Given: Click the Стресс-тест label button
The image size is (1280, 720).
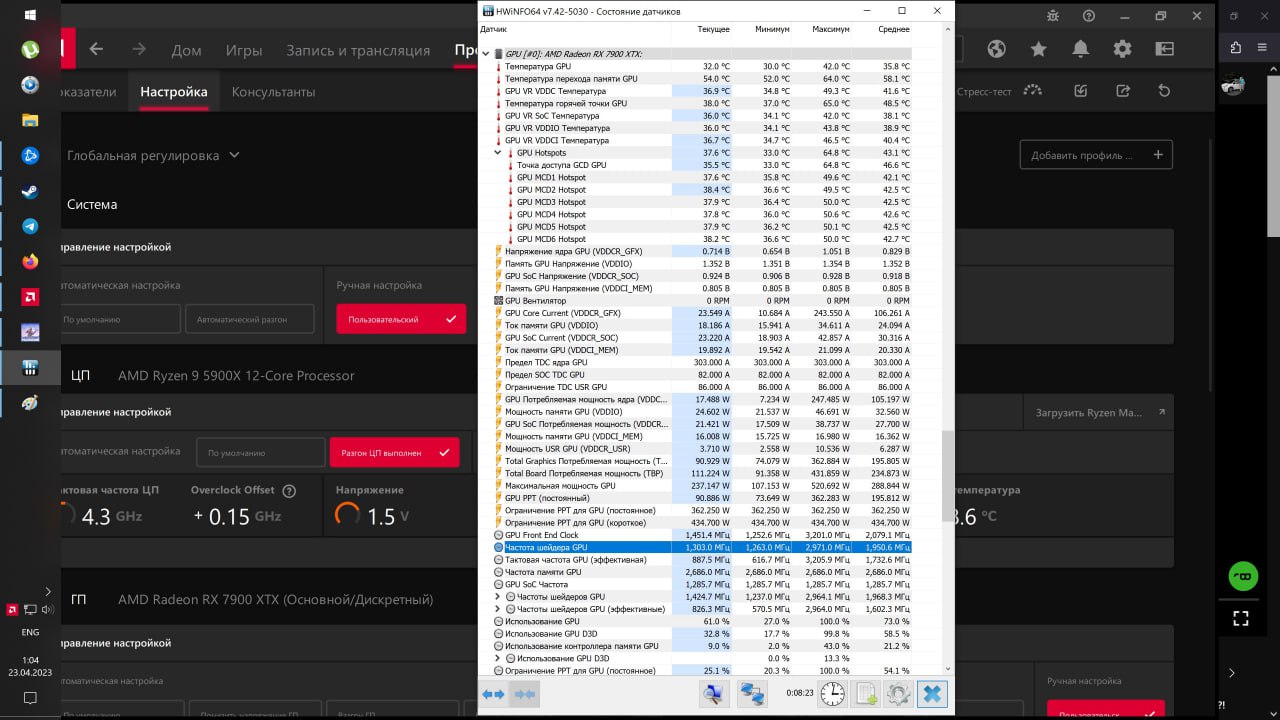Looking at the screenshot, I should click(985, 91).
